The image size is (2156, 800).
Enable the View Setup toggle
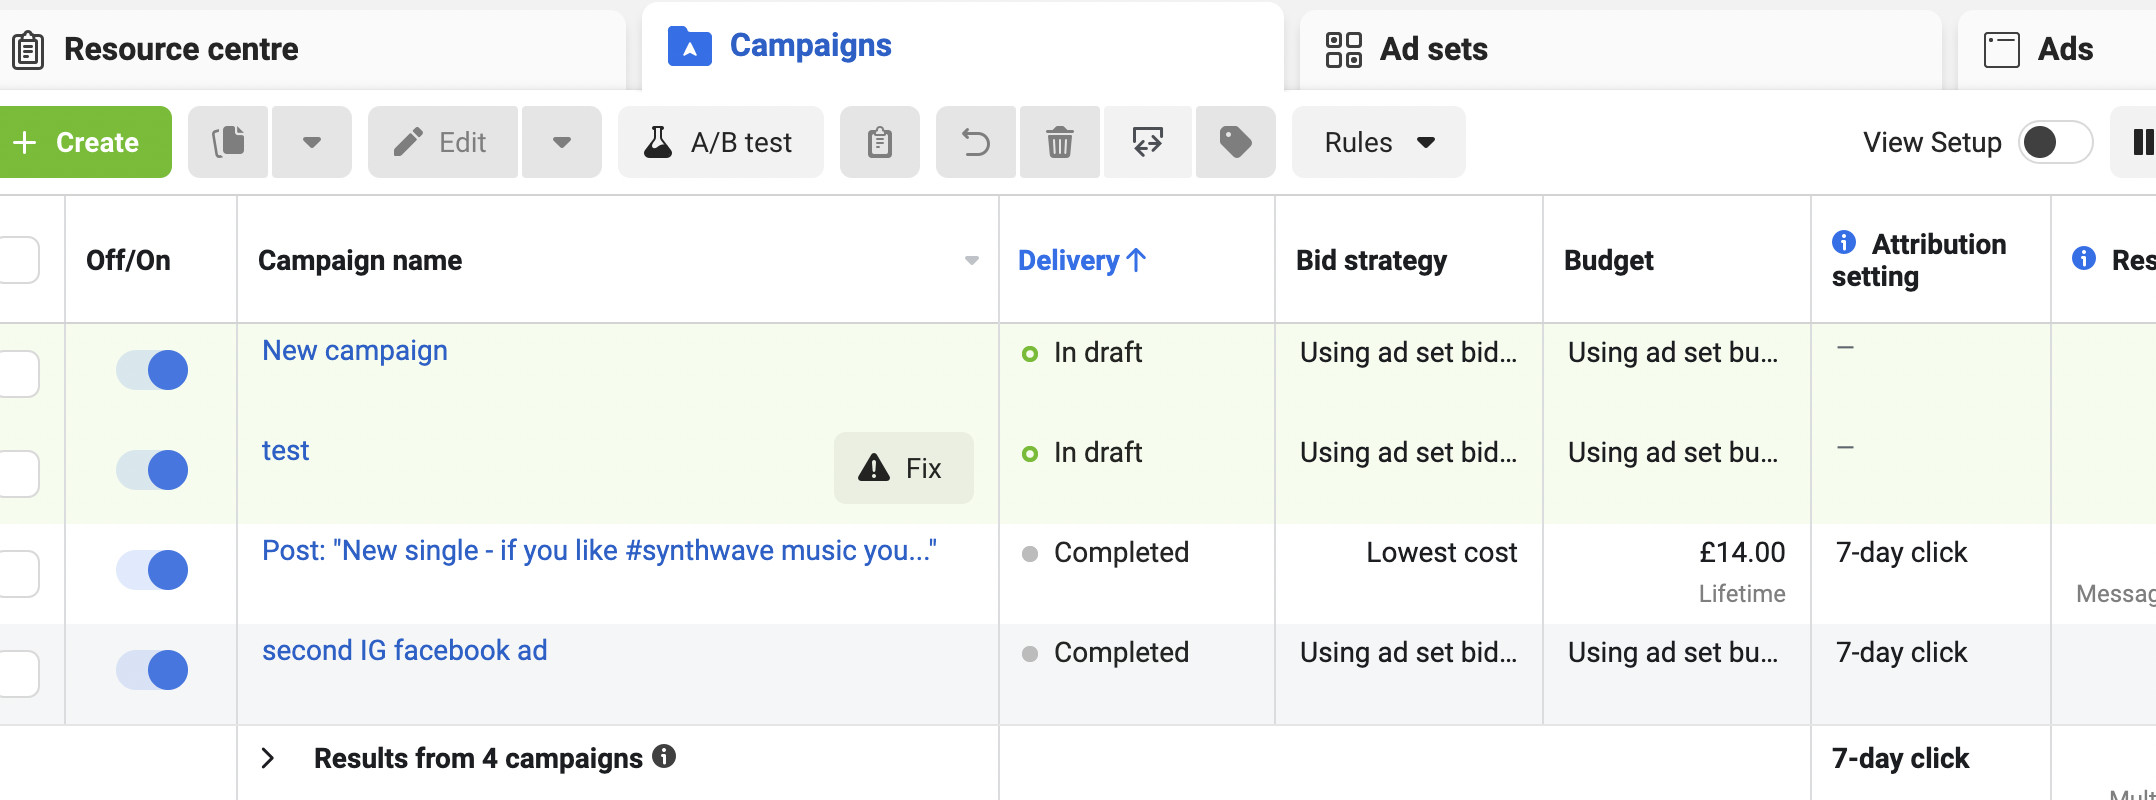(x=2054, y=142)
